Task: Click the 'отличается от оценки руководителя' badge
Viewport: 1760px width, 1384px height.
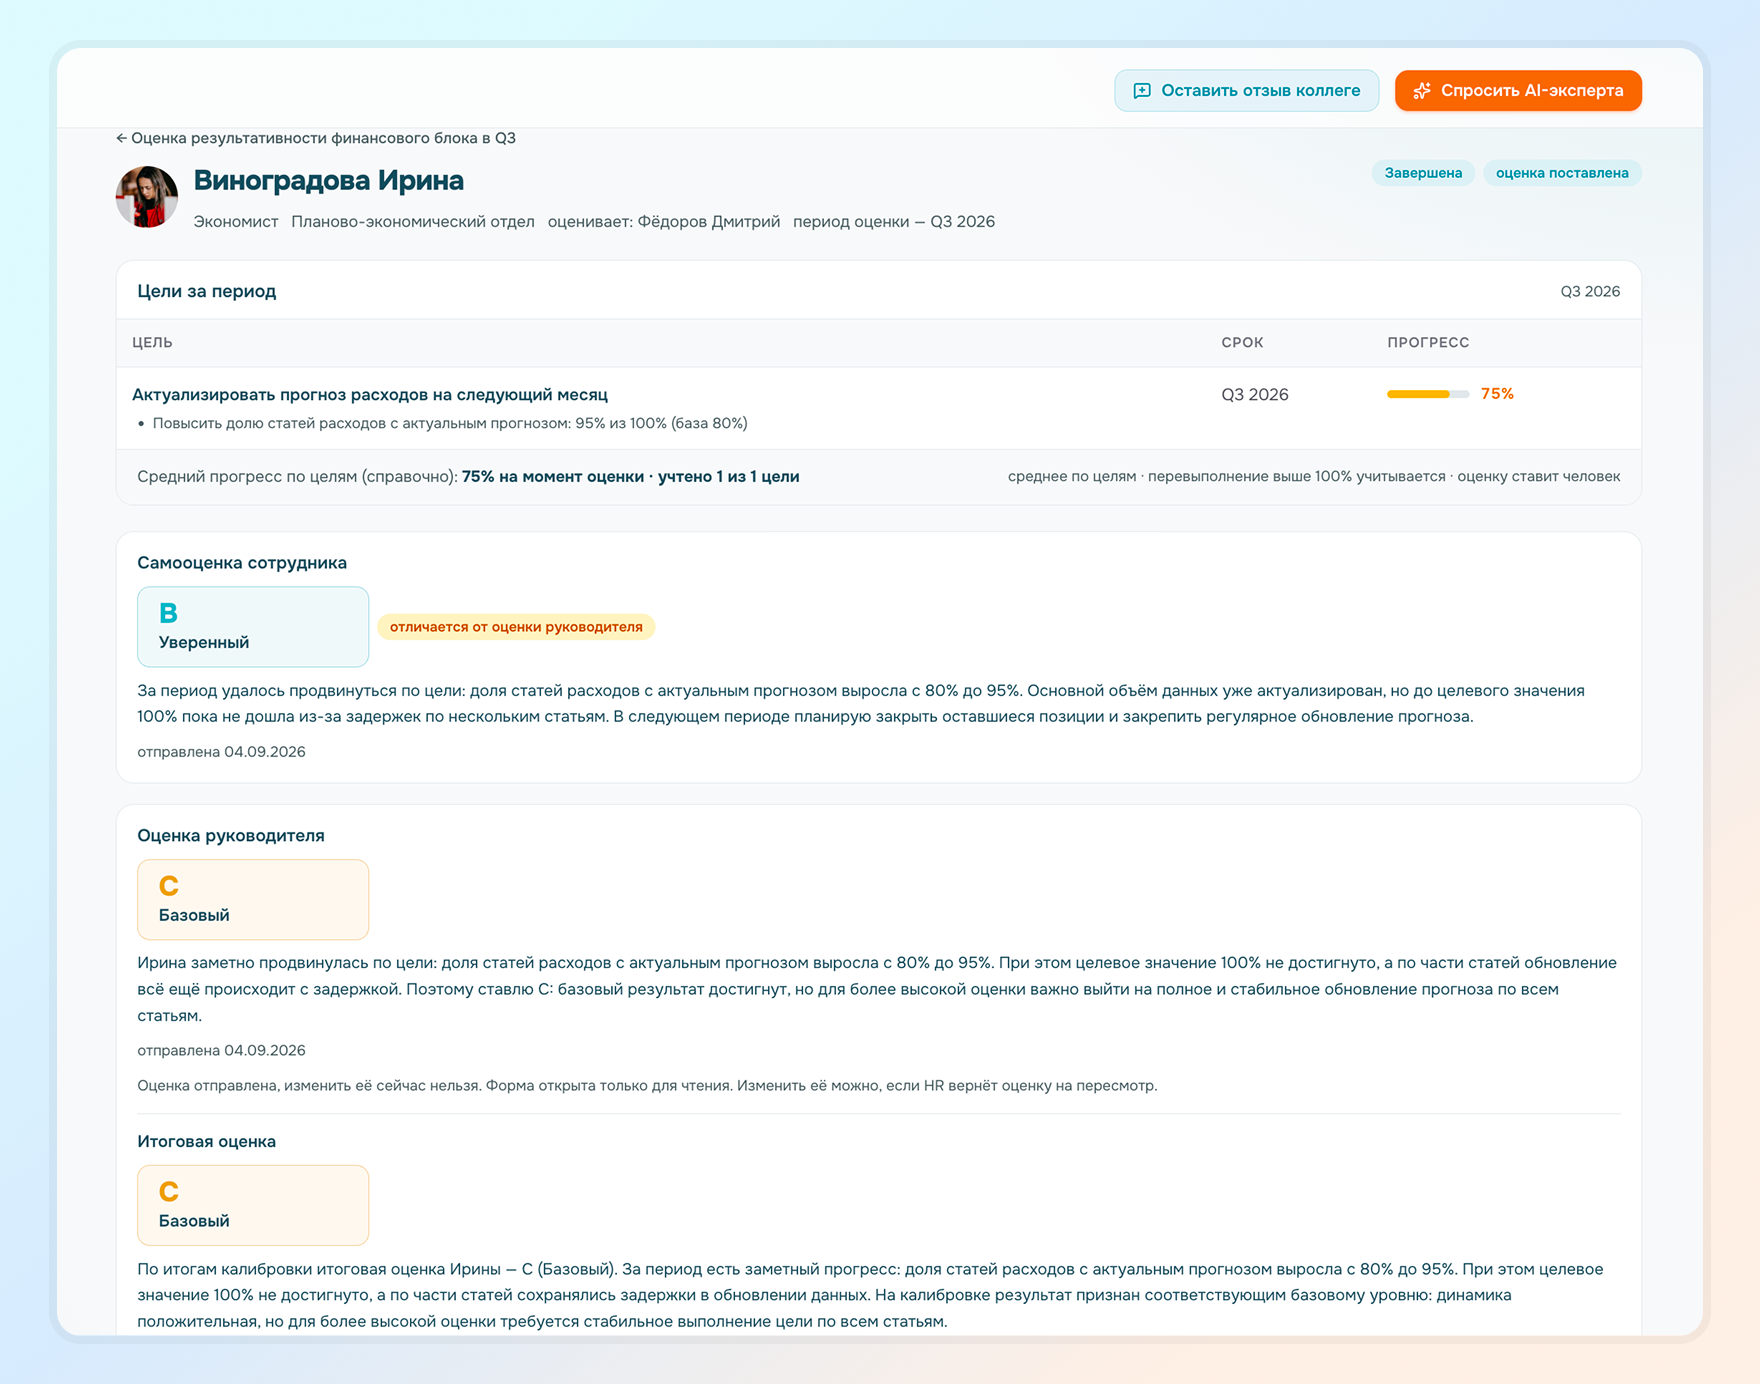Action: coord(516,627)
